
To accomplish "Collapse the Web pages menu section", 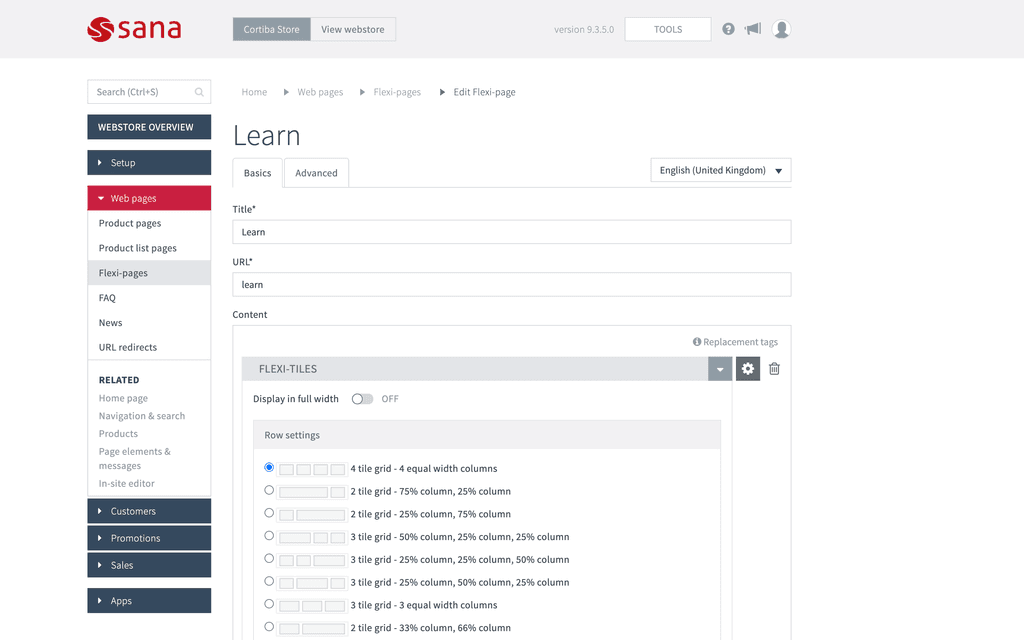I will [149, 198].
